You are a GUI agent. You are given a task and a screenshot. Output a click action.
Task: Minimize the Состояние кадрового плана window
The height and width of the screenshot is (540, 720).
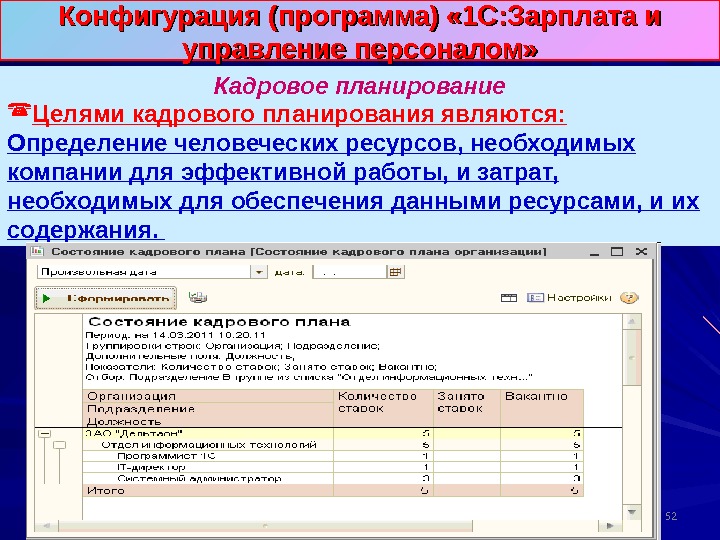click(595, 252)
